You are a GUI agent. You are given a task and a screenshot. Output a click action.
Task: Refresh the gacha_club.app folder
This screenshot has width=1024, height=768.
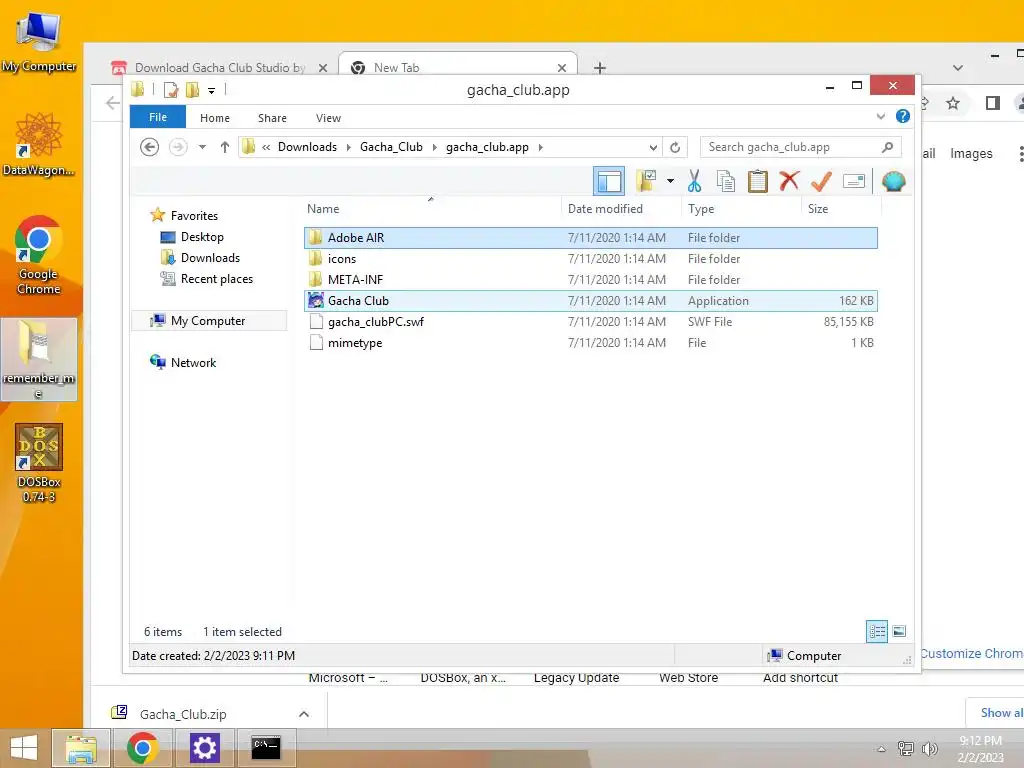[x=675, y=147]
